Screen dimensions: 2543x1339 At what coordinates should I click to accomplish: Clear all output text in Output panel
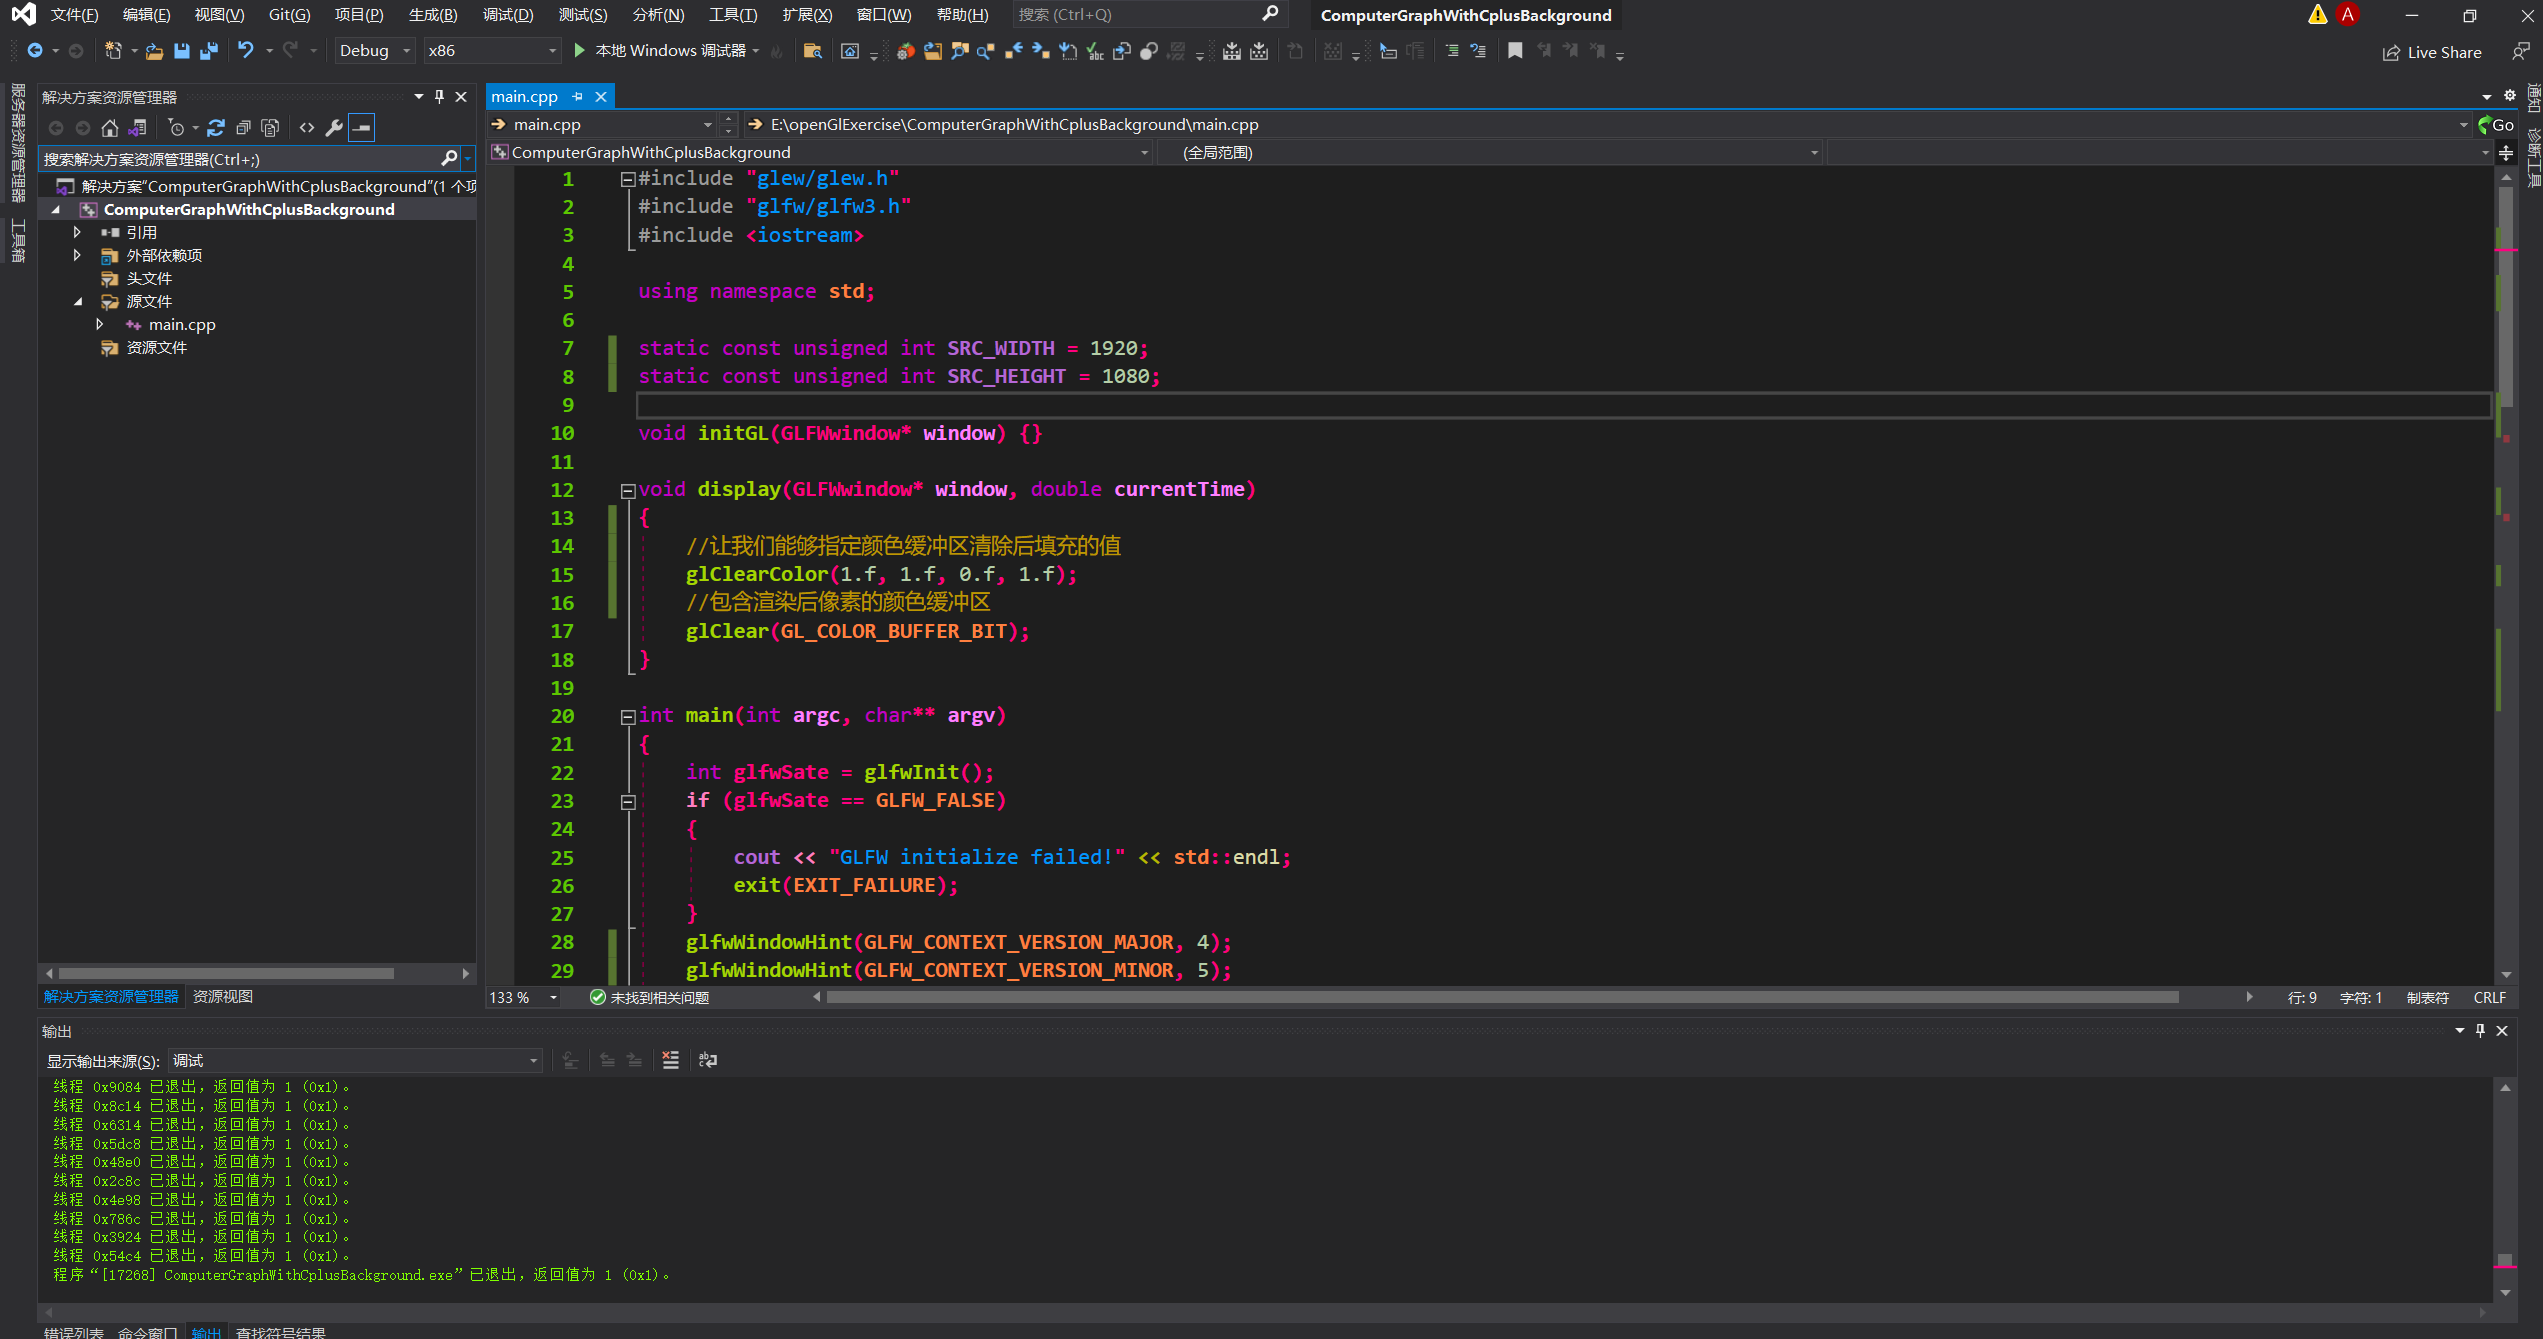point(670,1060)
